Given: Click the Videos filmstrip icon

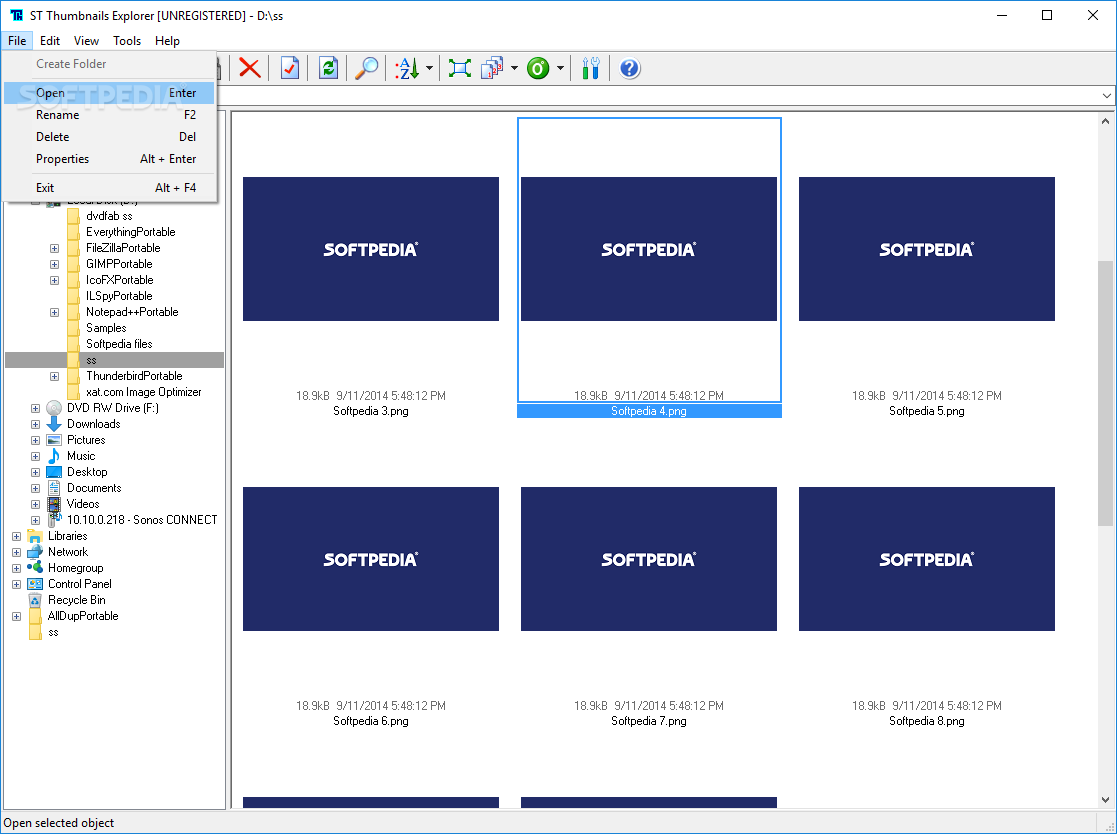Looking at the screenshot, I should pos(54,504).
